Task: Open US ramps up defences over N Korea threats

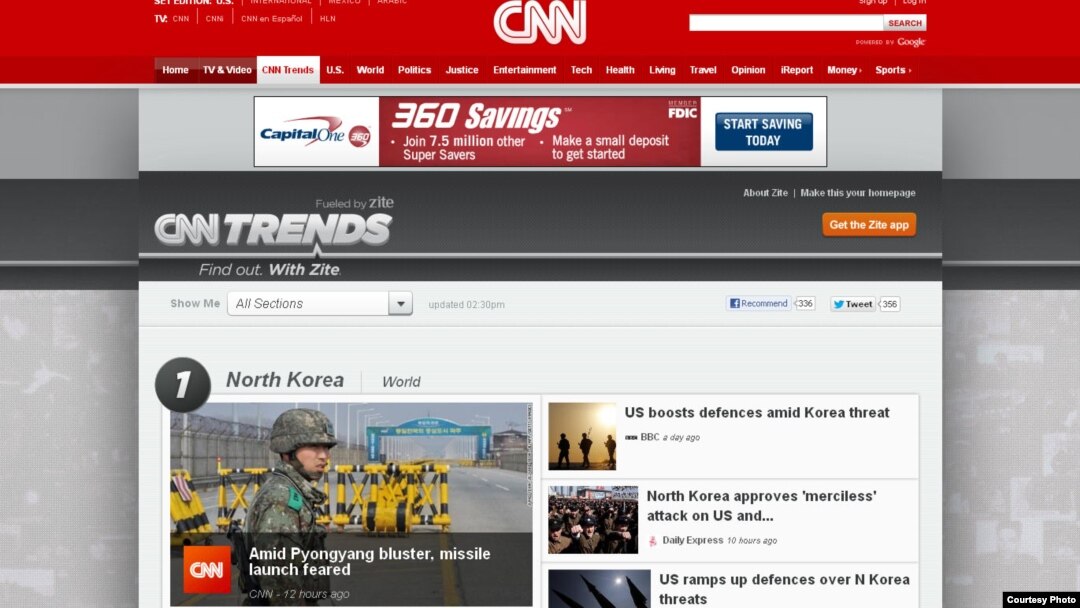Action: (x=784, y=589)
